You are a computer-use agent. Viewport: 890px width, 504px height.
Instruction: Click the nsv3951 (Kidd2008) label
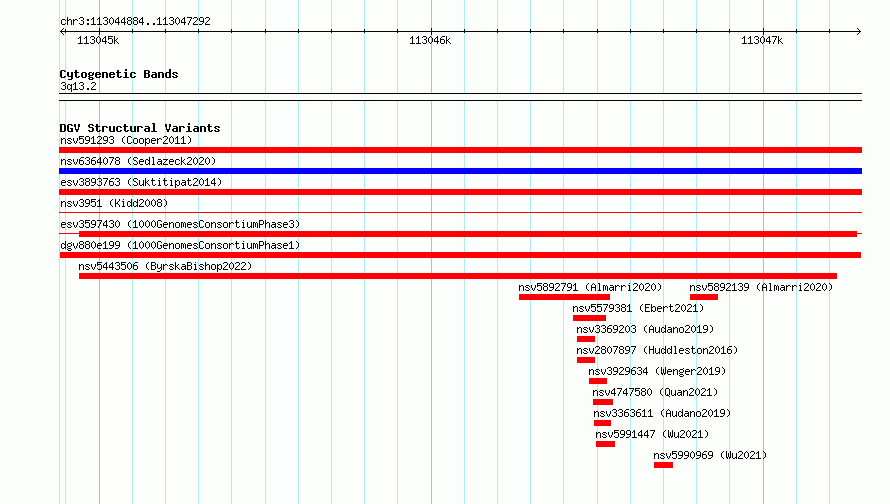point(114,203)
